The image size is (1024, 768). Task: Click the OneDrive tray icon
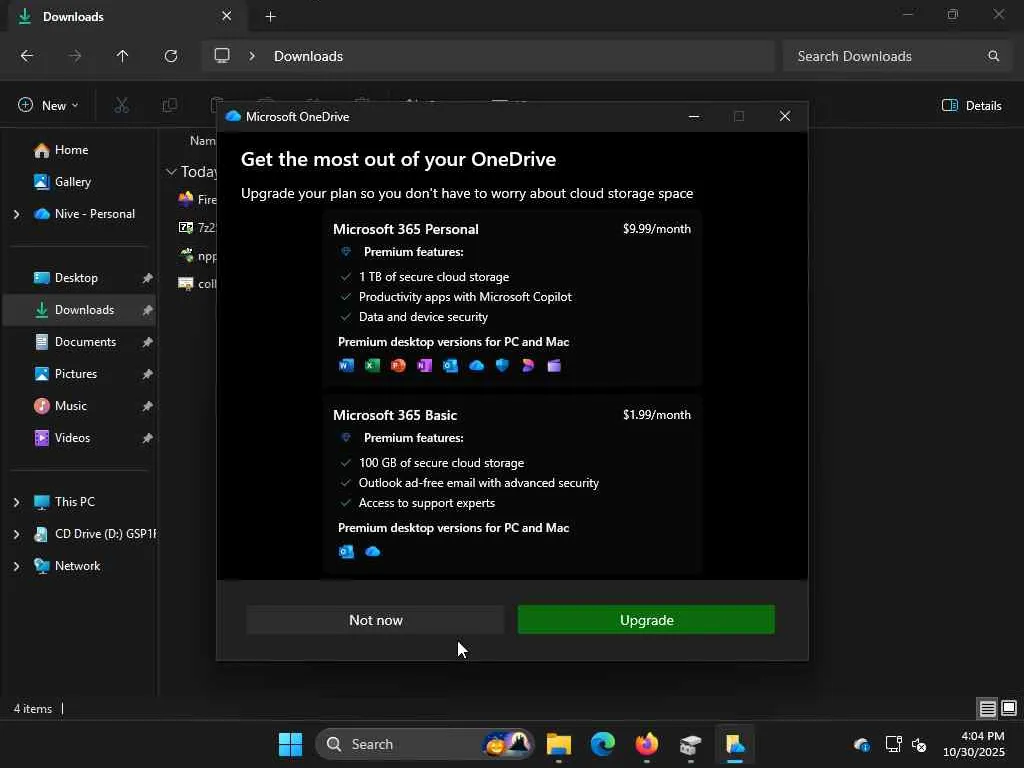(x=862, y=744)
